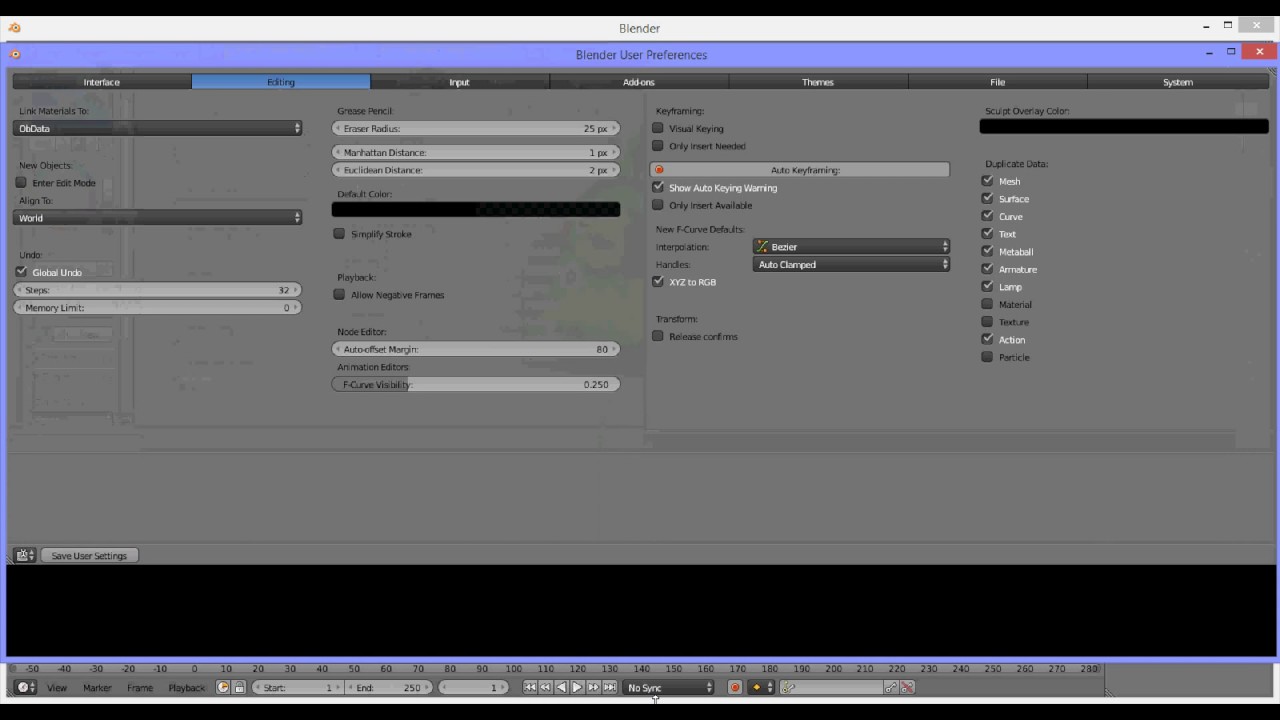Switch to the Themes tab
Image resolution: width=1280 pixels, height=720 pixels.
click(818, 82)
